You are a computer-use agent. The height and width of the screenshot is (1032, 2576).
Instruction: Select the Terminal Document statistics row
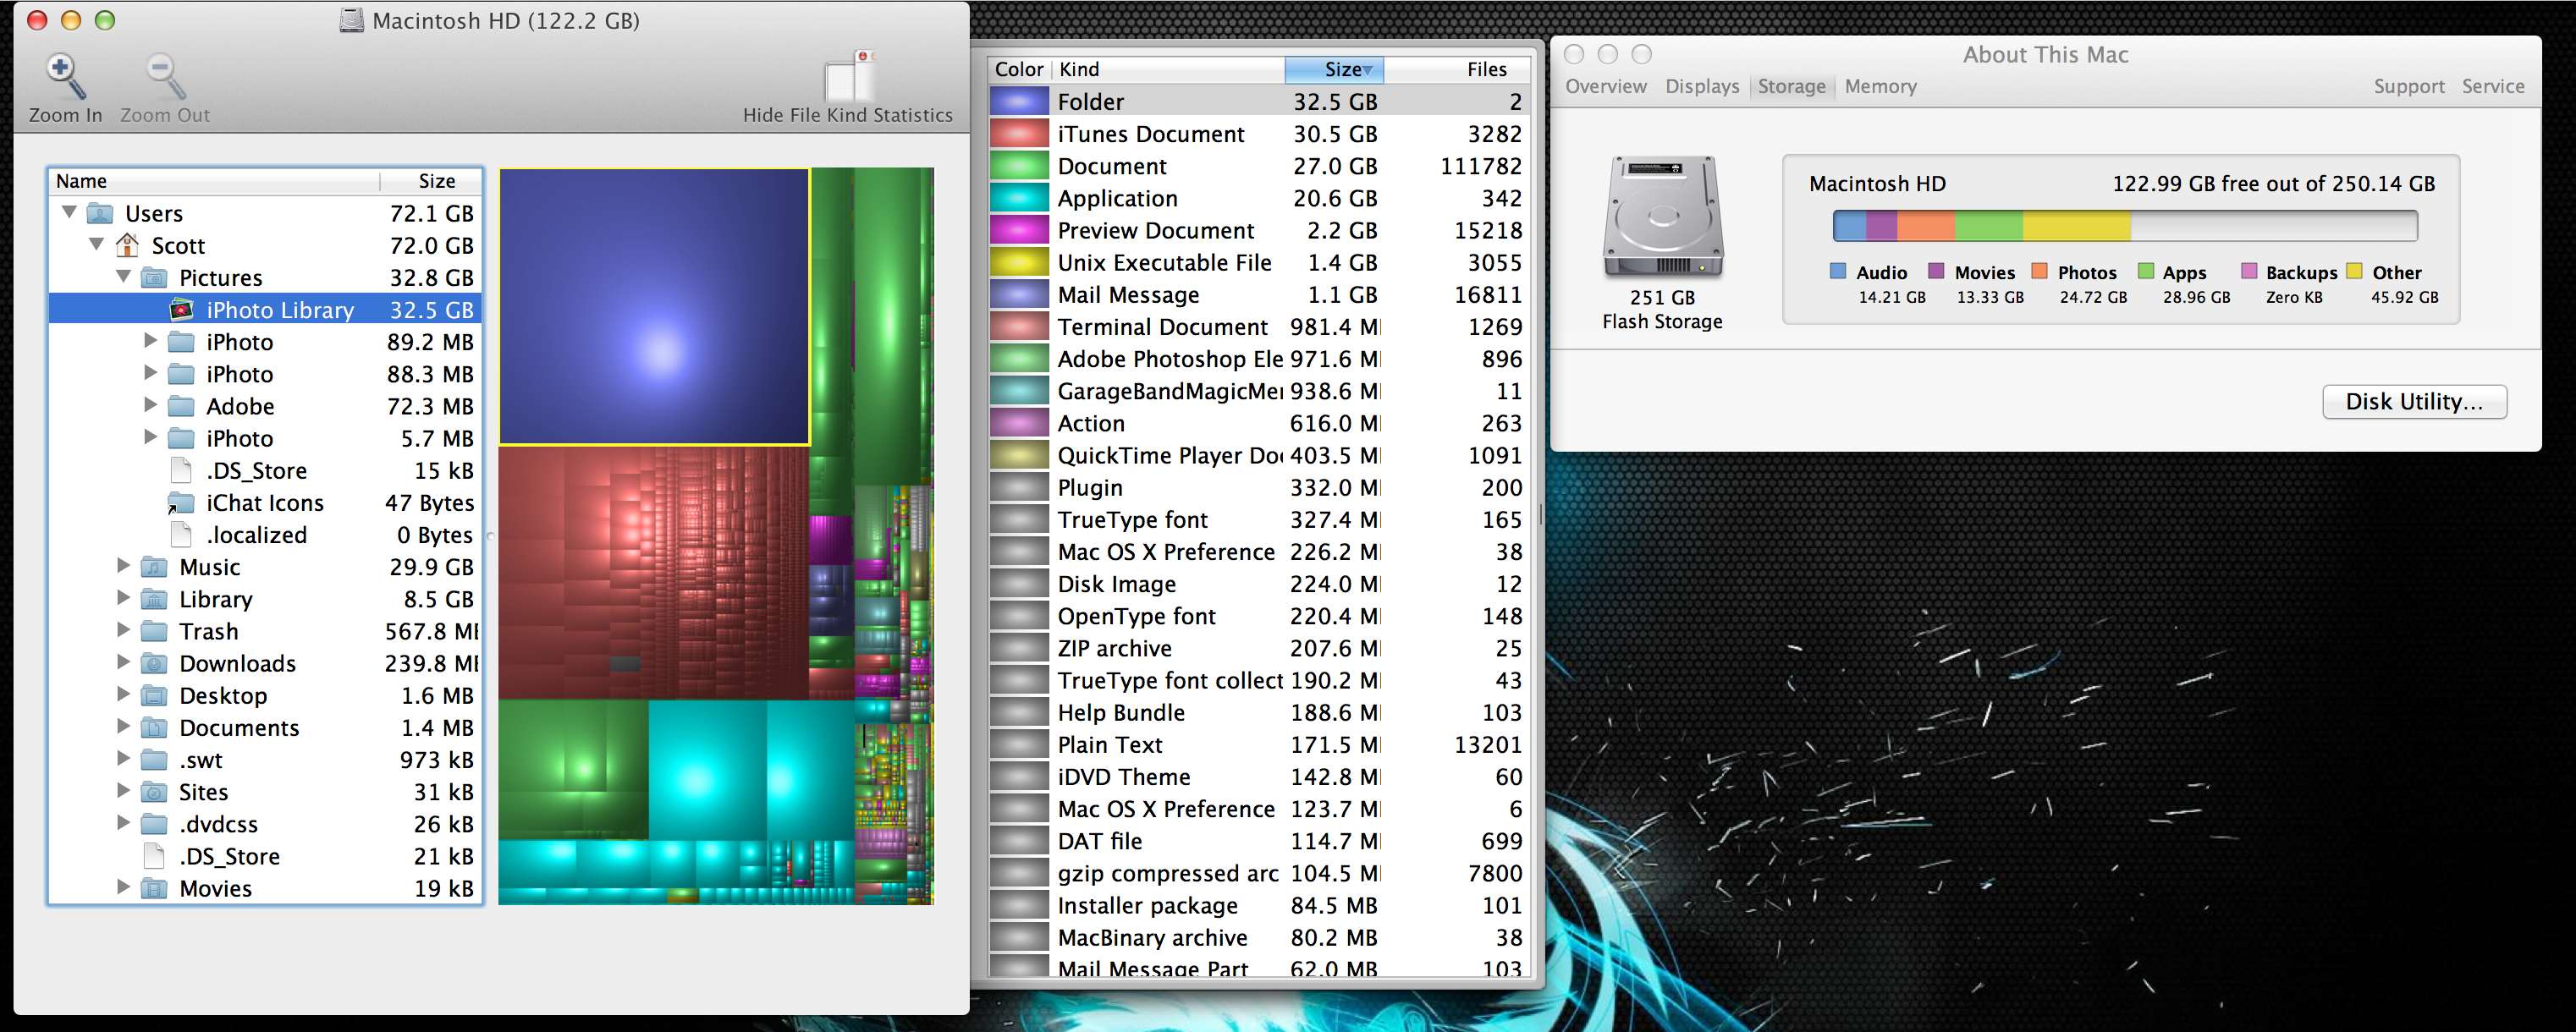coord(1260,326)
